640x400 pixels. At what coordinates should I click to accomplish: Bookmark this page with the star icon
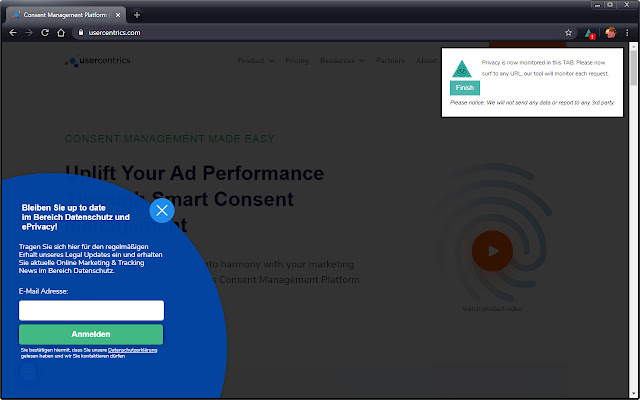568,33
